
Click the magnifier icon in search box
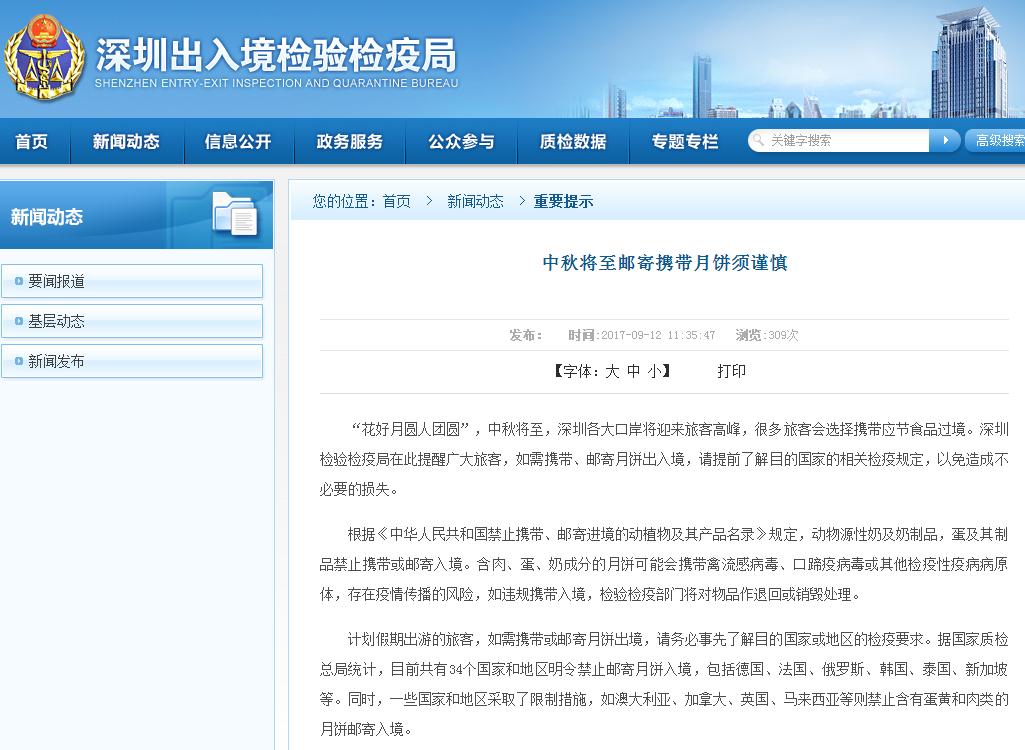click(758, 140)
